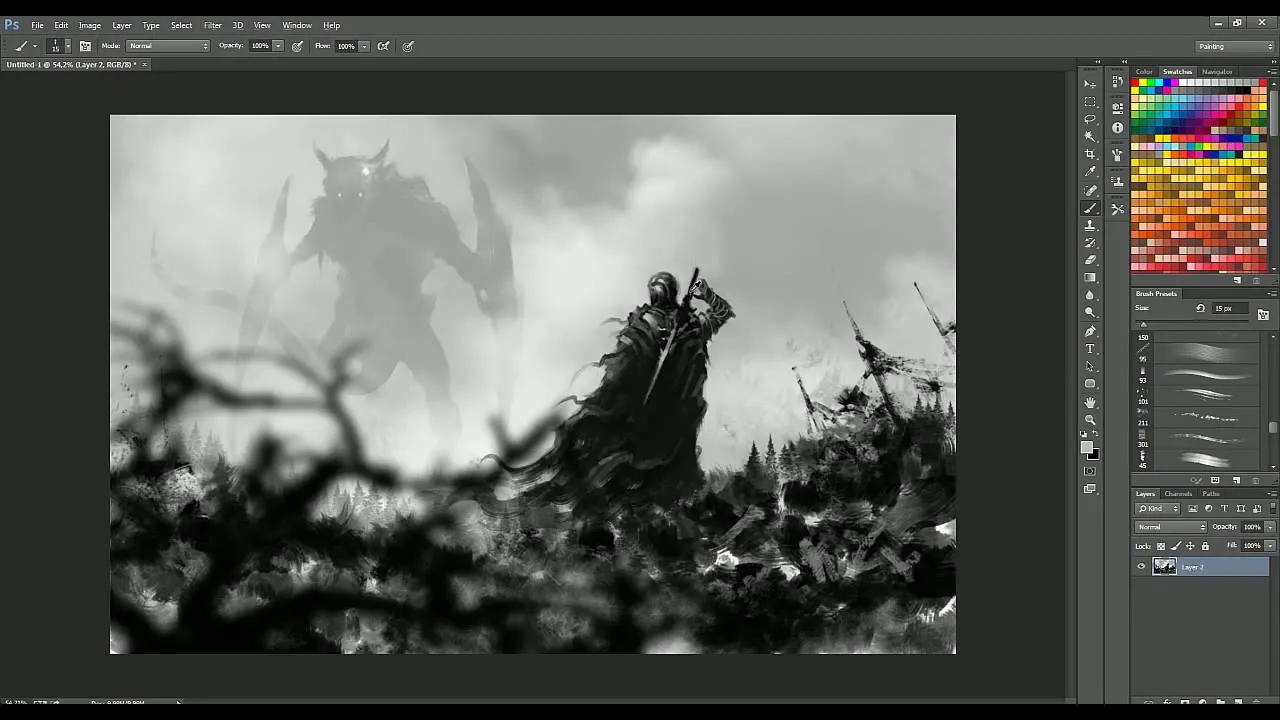This screenshot has width=1280, height=720.
Task: Toggle the lock all padlock icon
Action: [x=1205, y=546]
